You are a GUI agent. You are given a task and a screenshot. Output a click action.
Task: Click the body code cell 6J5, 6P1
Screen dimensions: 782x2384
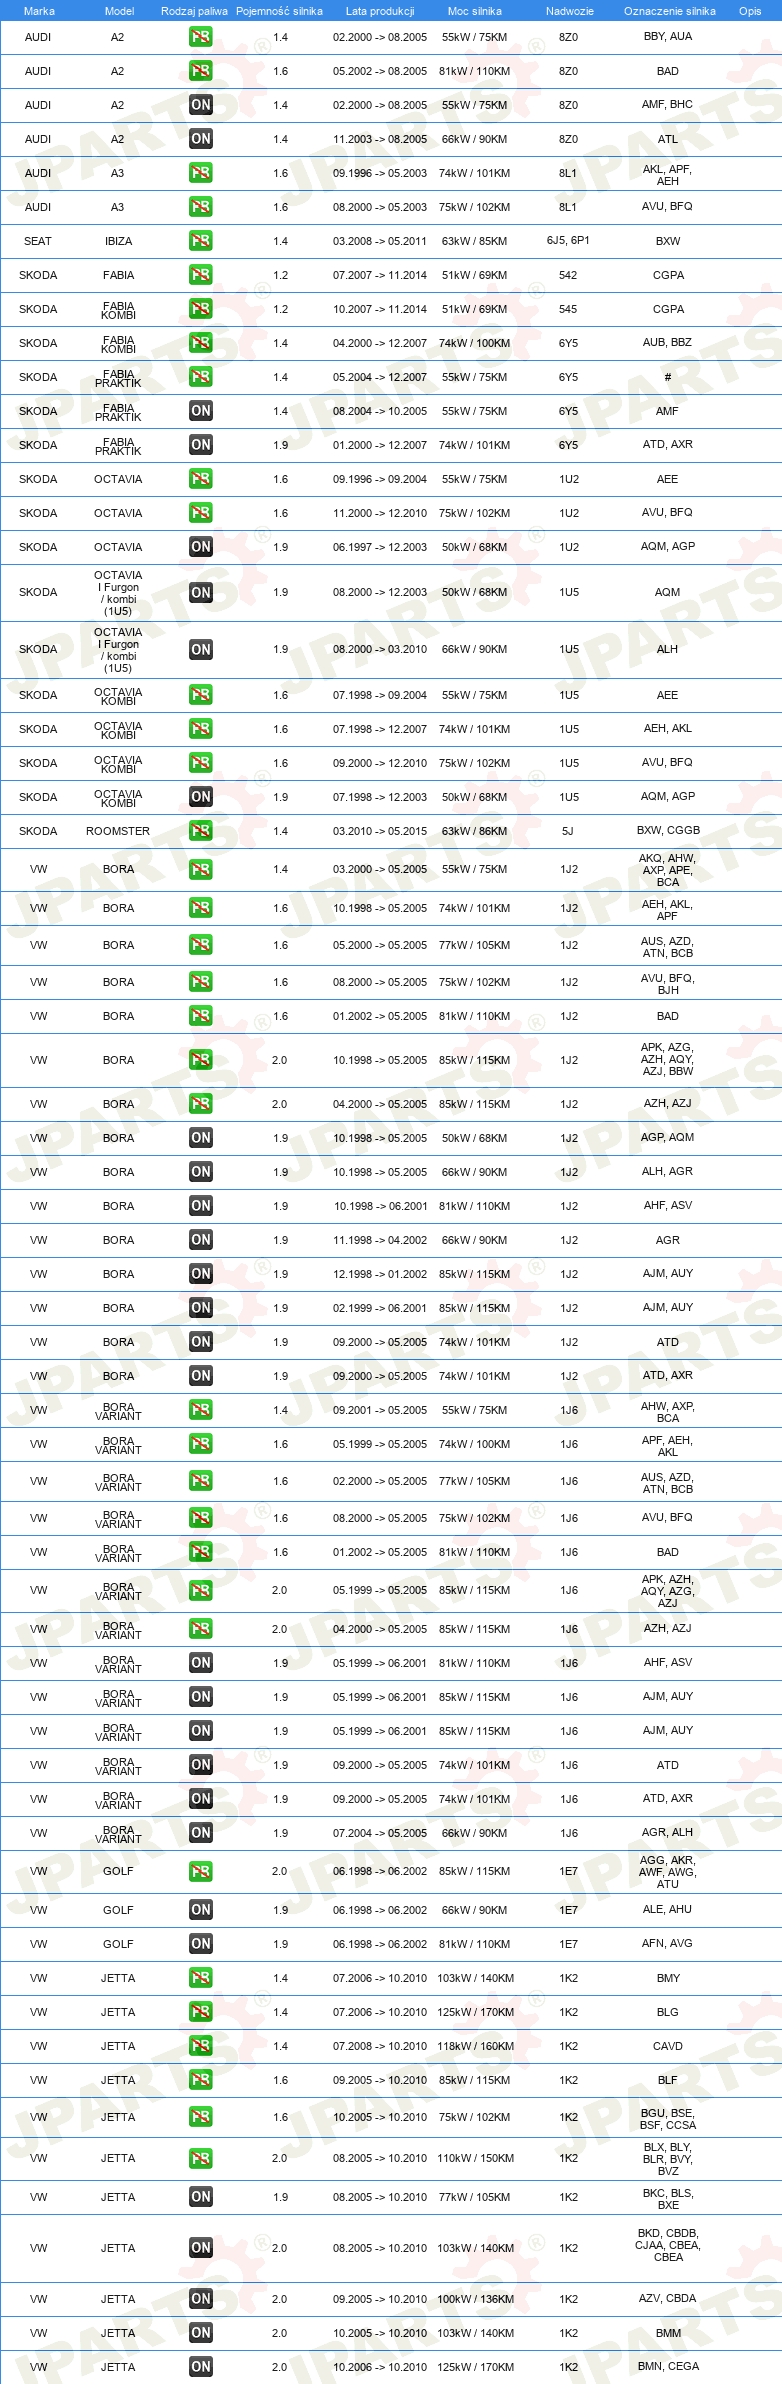click(x=568, y=241)
